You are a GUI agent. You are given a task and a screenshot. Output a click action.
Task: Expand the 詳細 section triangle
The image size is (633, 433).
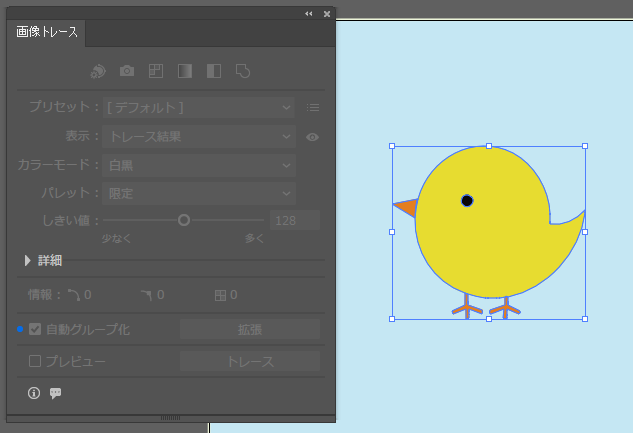click(27, 260)
